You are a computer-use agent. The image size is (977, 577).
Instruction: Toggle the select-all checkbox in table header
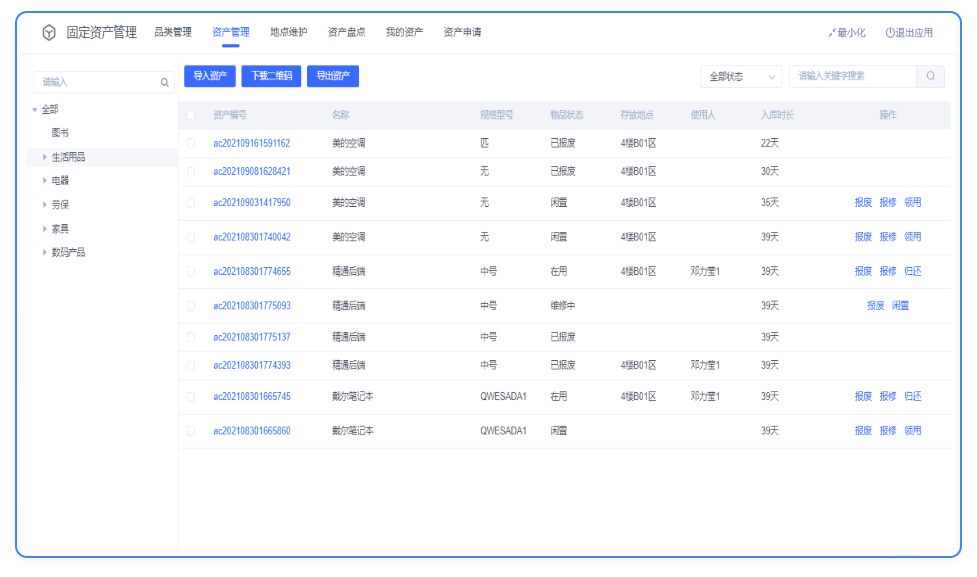[191, 115]
